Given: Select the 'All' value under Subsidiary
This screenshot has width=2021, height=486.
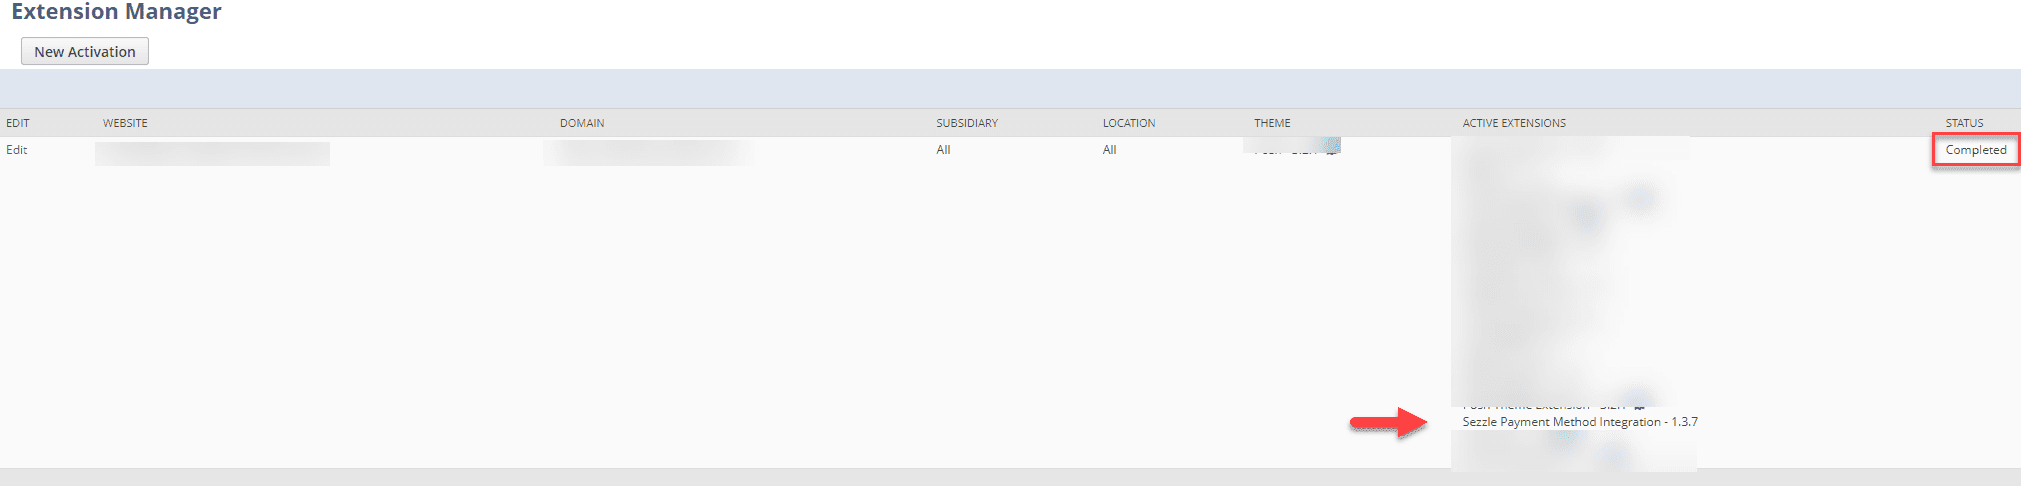Looking at the screenshot, I should (x=943, y=150).
